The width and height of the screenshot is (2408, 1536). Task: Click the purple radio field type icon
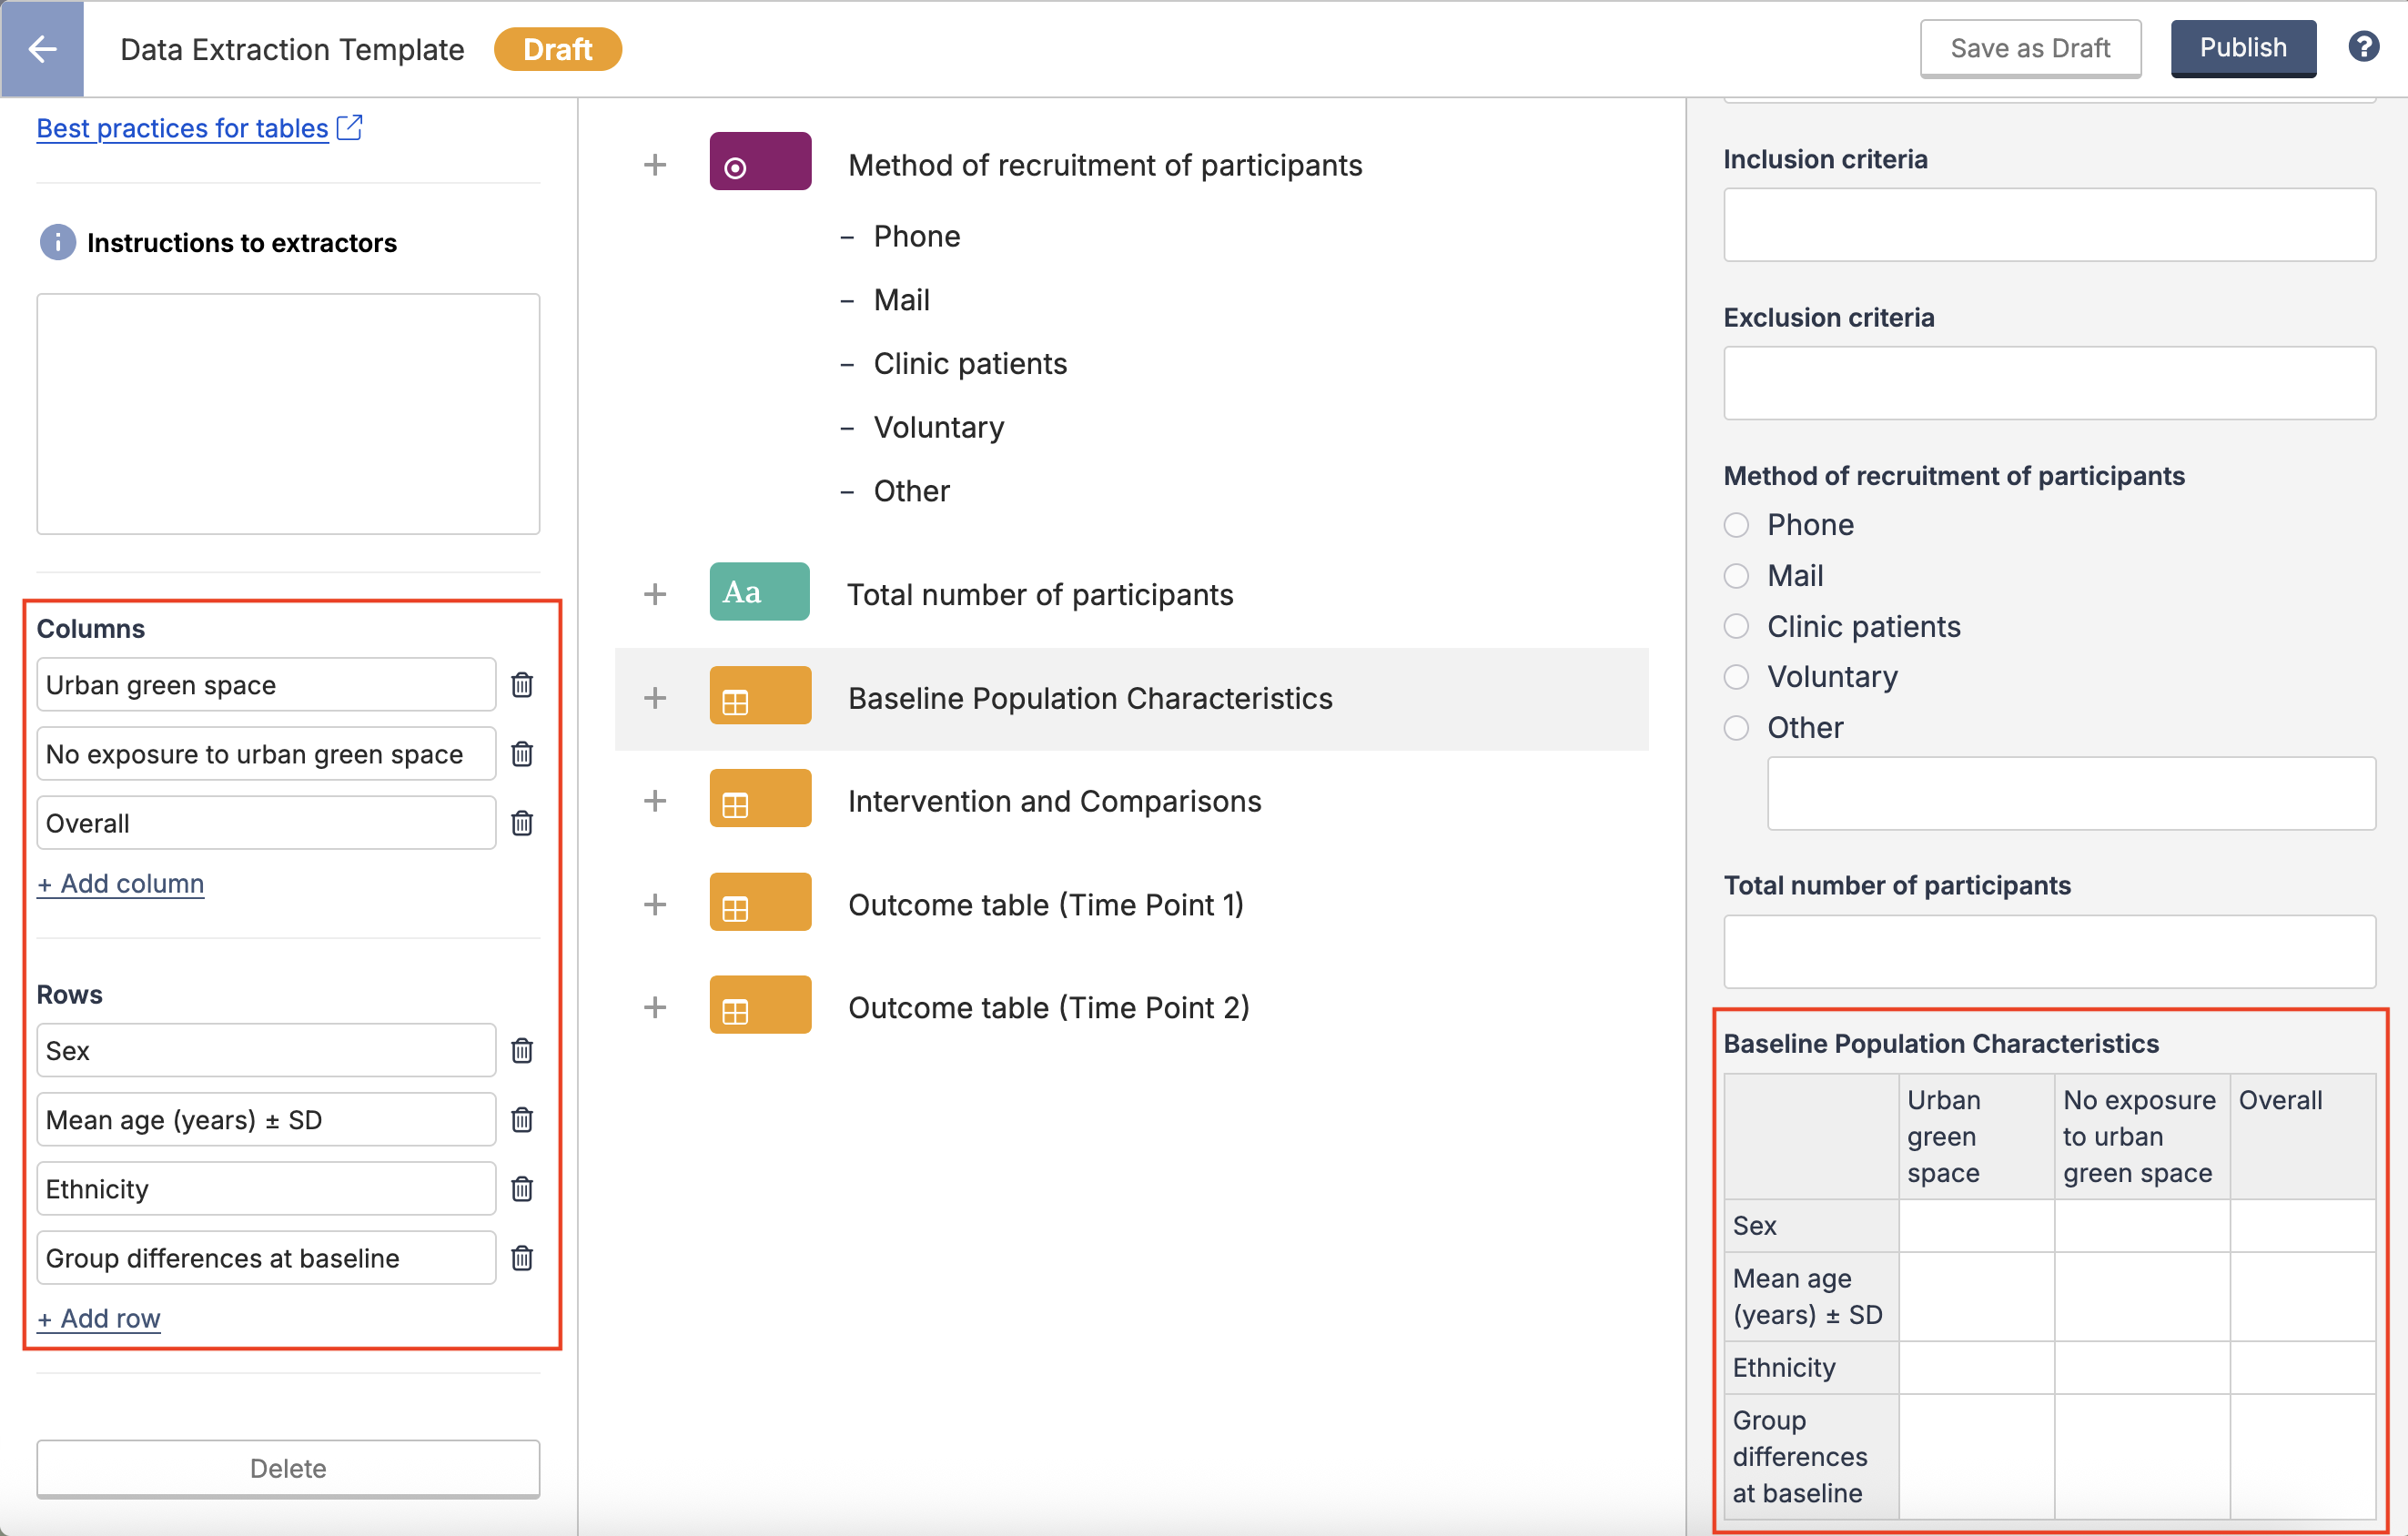(759, 162)
